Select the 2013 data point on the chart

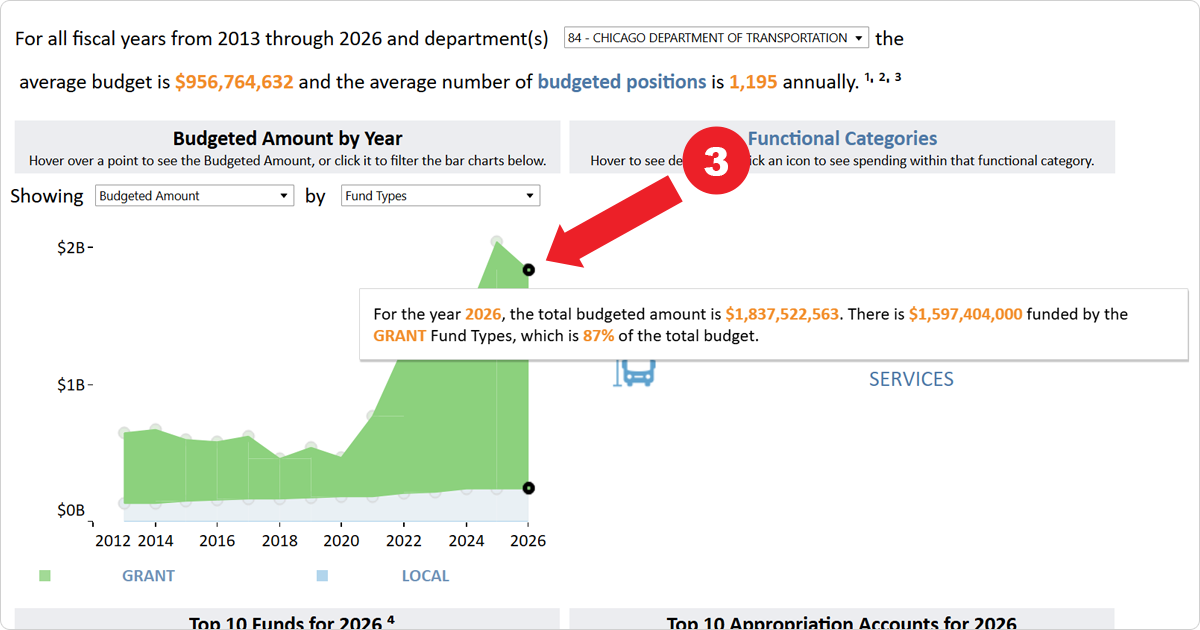[x=126, y=432]
